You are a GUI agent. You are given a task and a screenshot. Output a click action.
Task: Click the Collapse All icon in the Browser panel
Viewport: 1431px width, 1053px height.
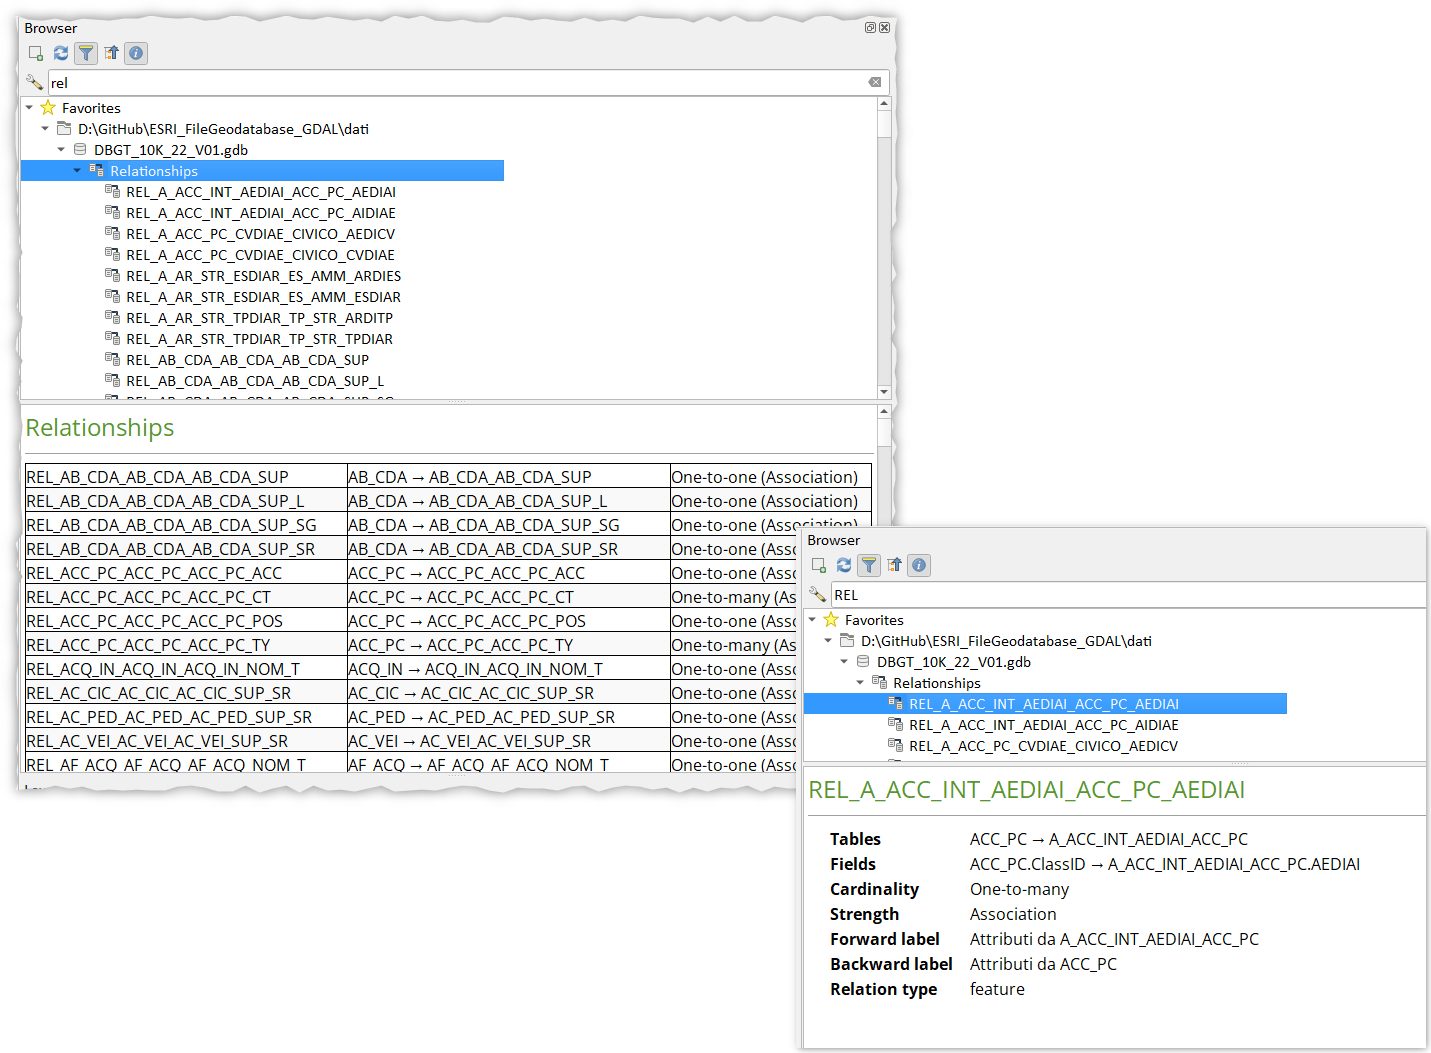pyautogui.click(x=110, y=53)
